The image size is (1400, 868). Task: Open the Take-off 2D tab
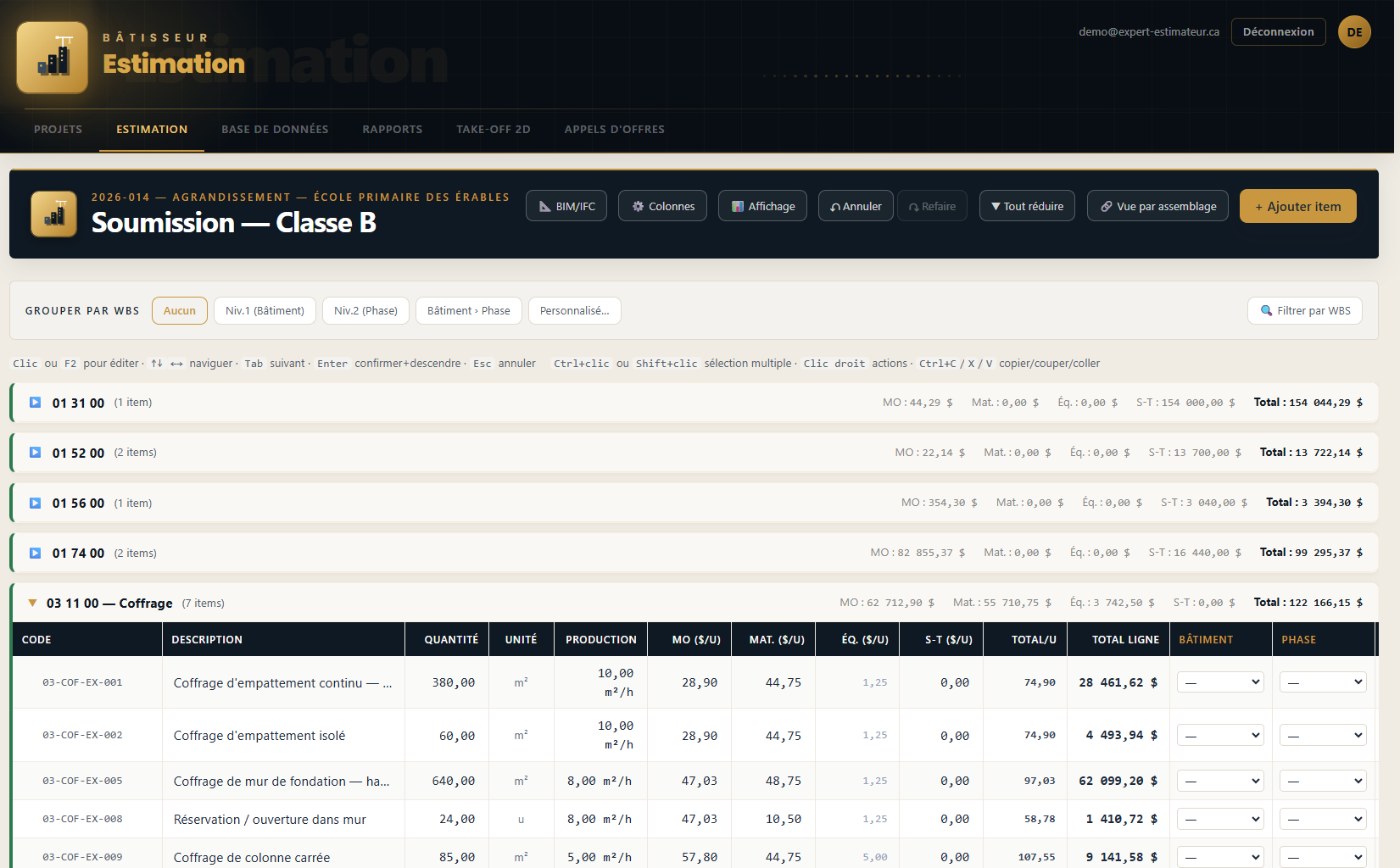[x=493, y=129]
